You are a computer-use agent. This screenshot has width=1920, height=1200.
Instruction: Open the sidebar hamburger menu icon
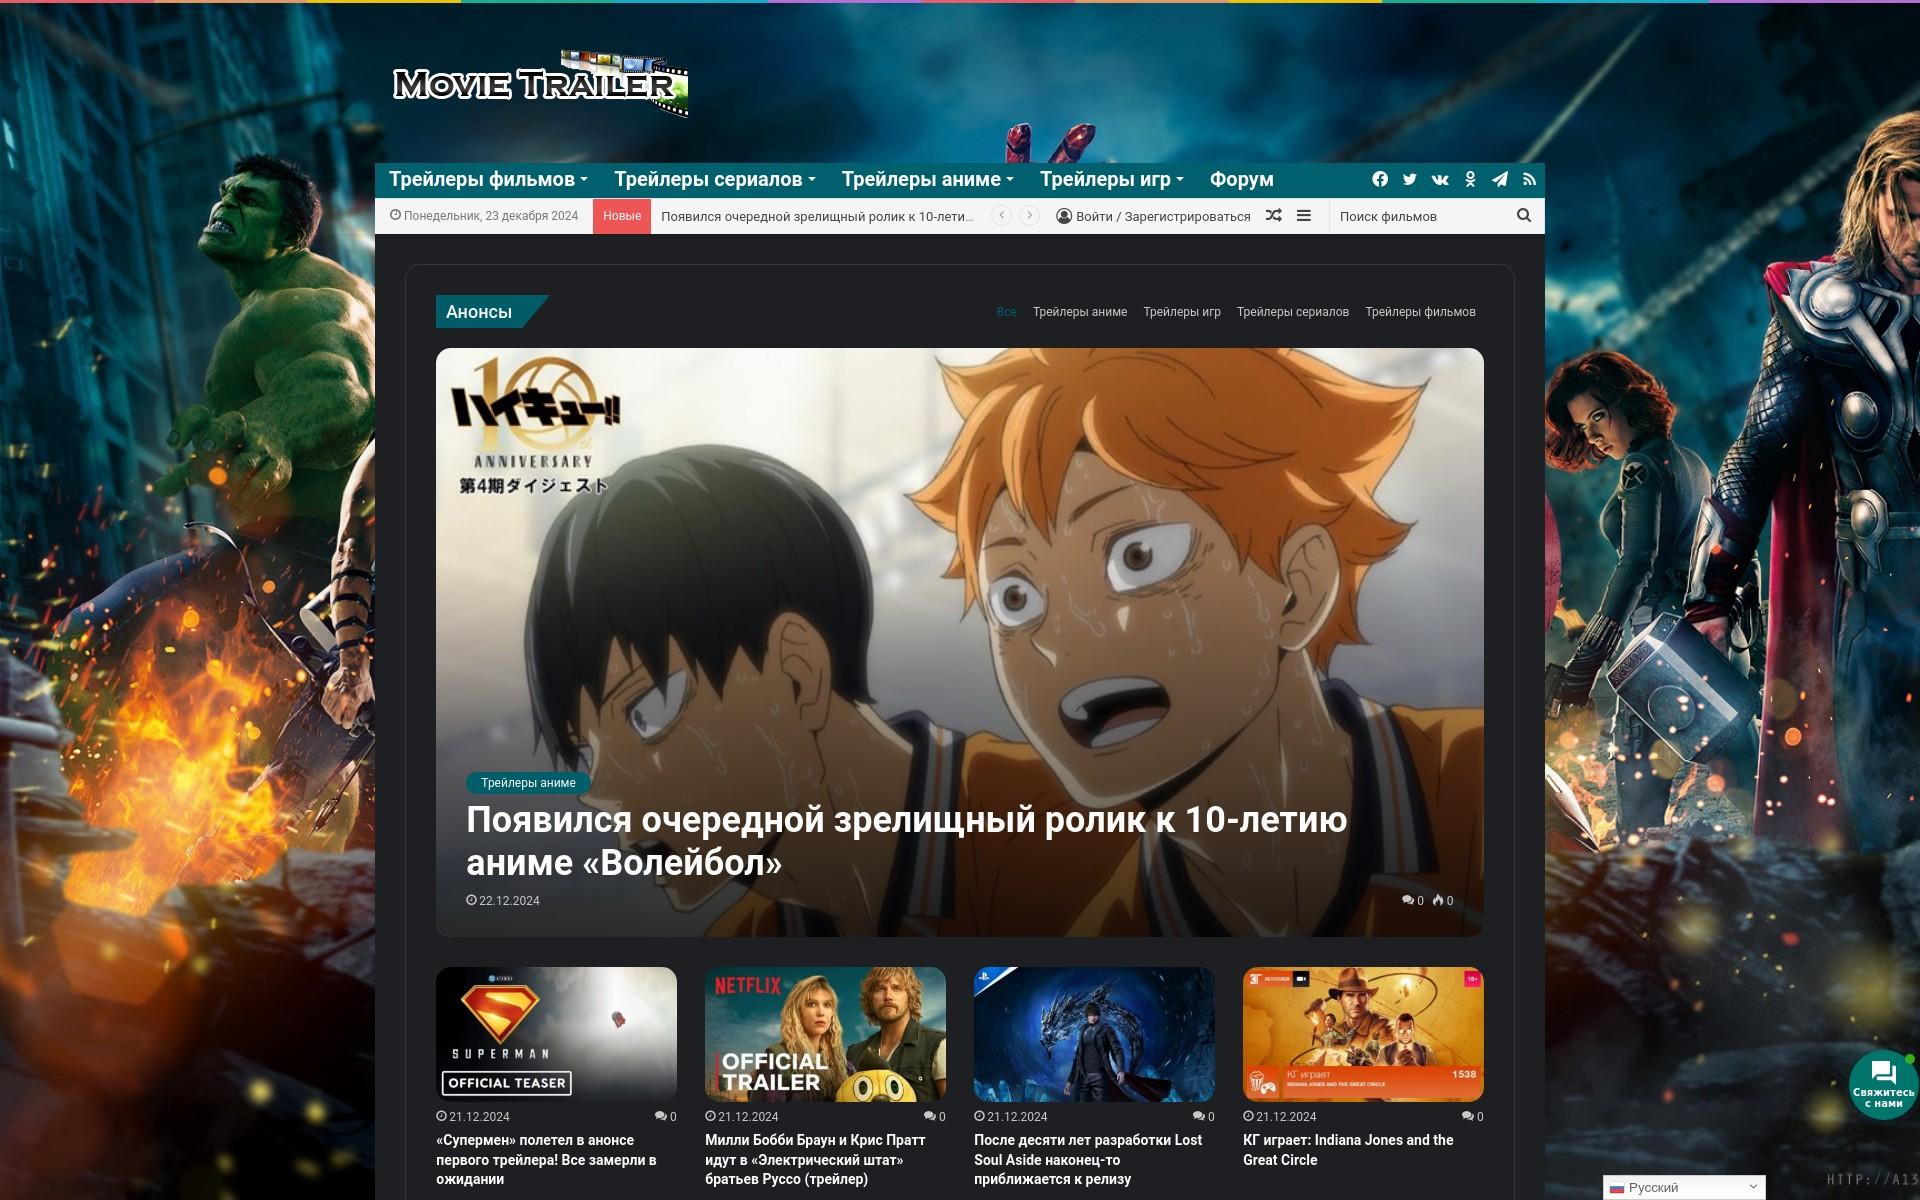coord(1304,215)
